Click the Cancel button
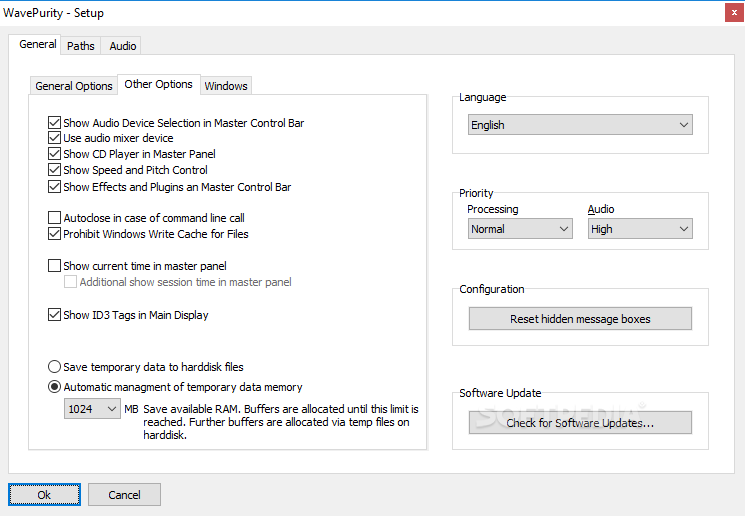The image size is (745, 516). pyautogui.click(x=124, y=495)
